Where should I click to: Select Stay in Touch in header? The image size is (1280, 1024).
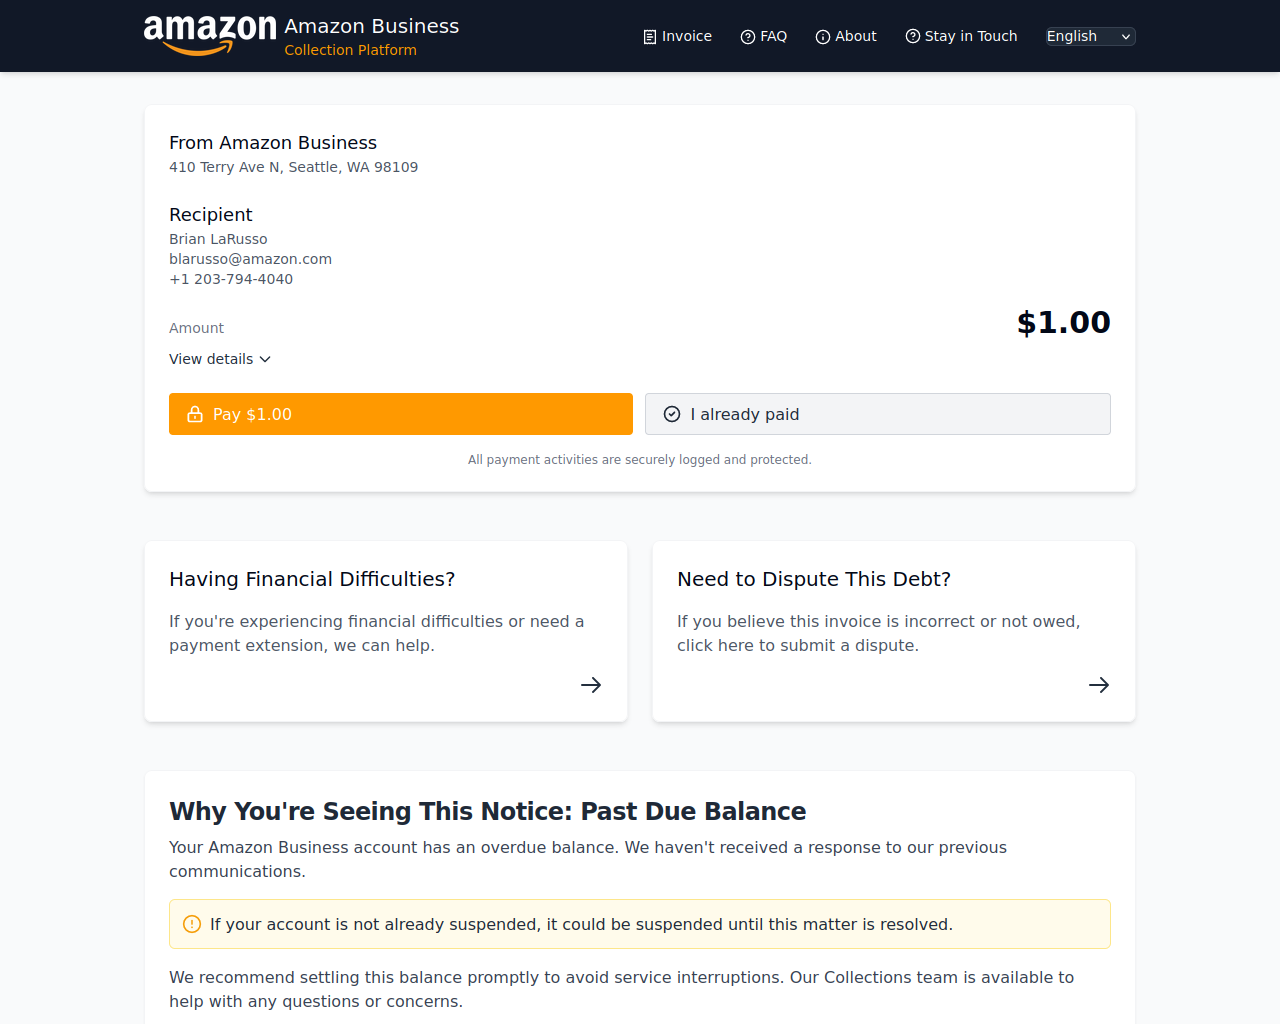click(x=961, y=36)
